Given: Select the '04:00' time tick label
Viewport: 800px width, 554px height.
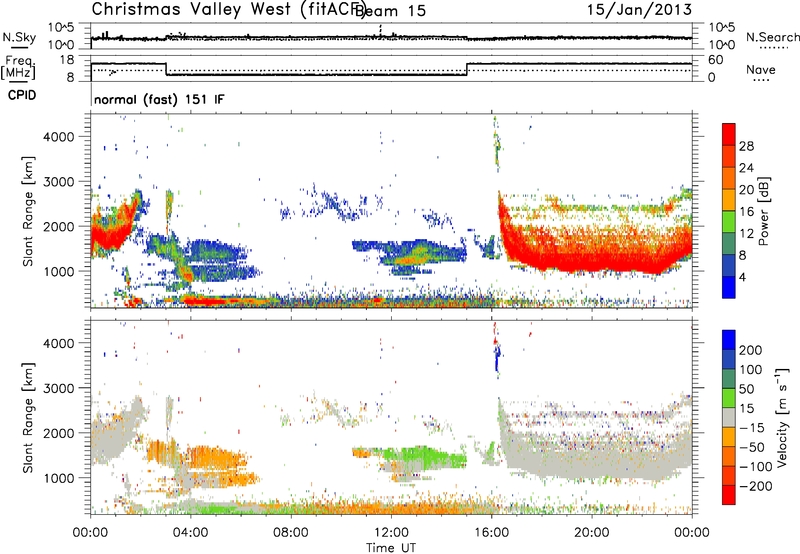Looking at the screenshot, I should [x=190, y=533].
